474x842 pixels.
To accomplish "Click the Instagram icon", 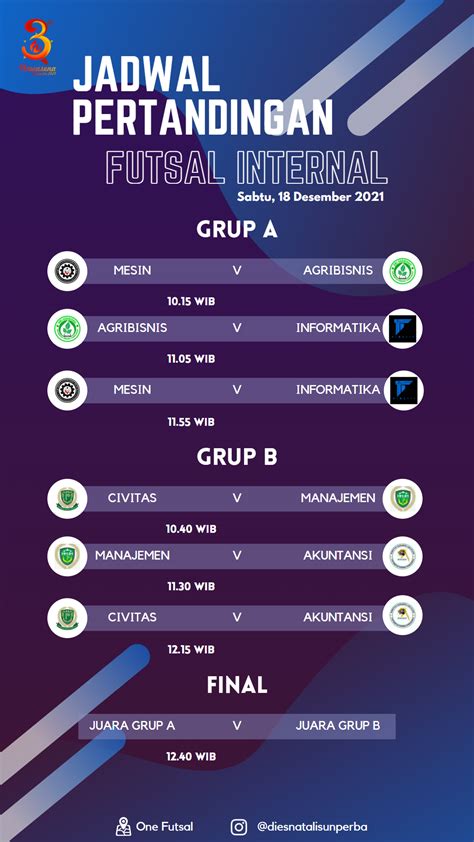I will (239, 827).
